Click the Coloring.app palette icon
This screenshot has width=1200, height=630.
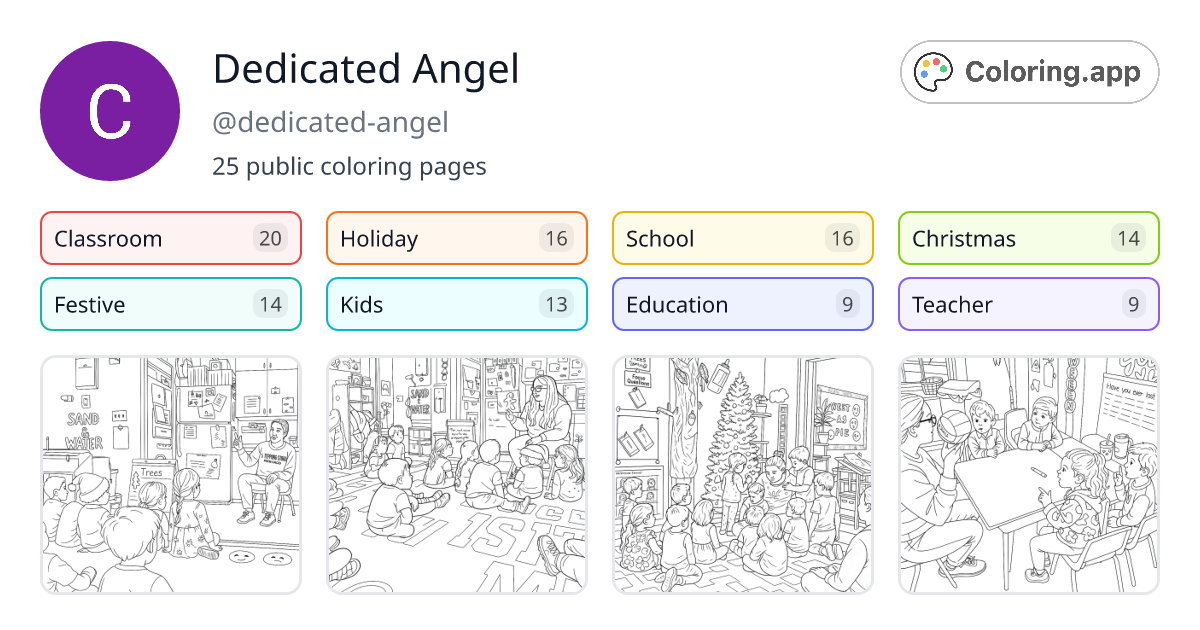(x=933, y=72)
